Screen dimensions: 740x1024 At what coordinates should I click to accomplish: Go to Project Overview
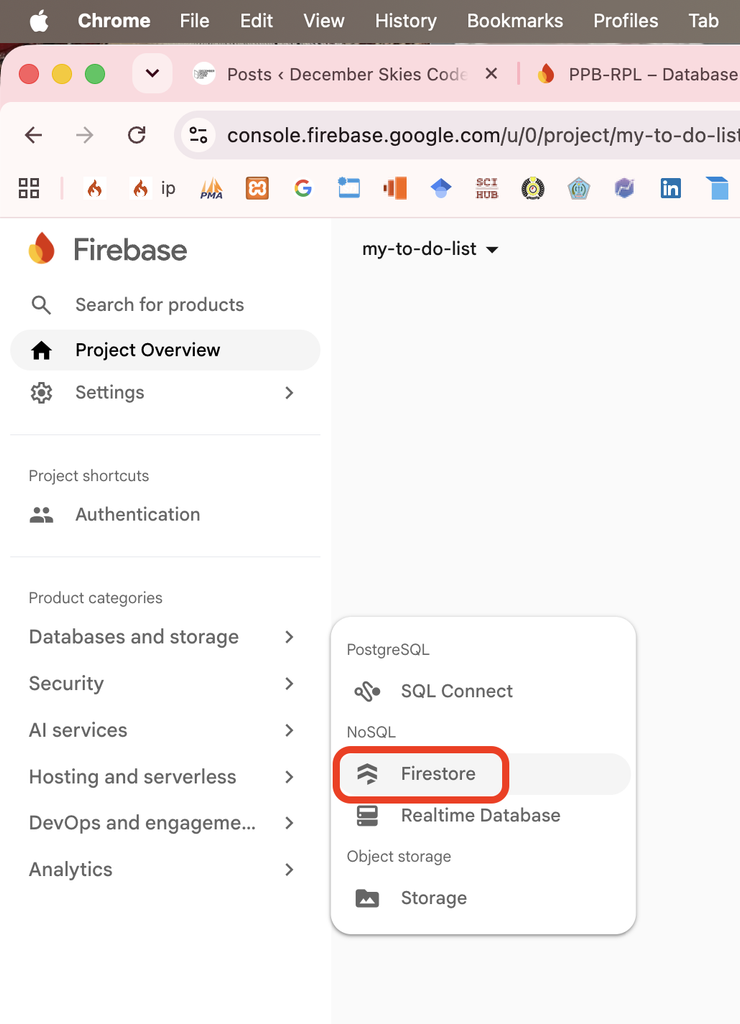pyautogui.click(x=165, y=350)
